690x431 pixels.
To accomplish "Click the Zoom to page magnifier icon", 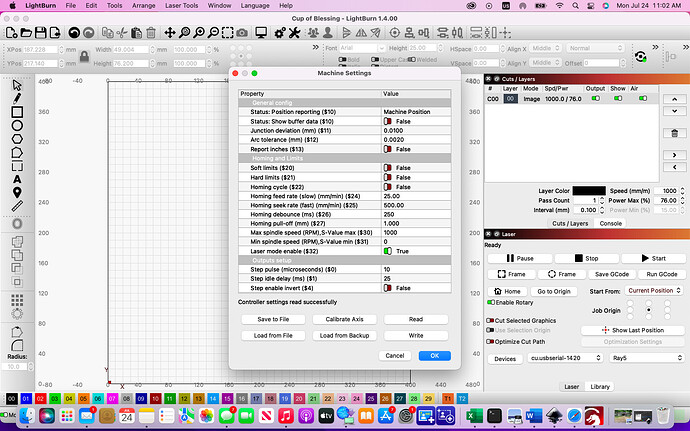I will [184, 33].
